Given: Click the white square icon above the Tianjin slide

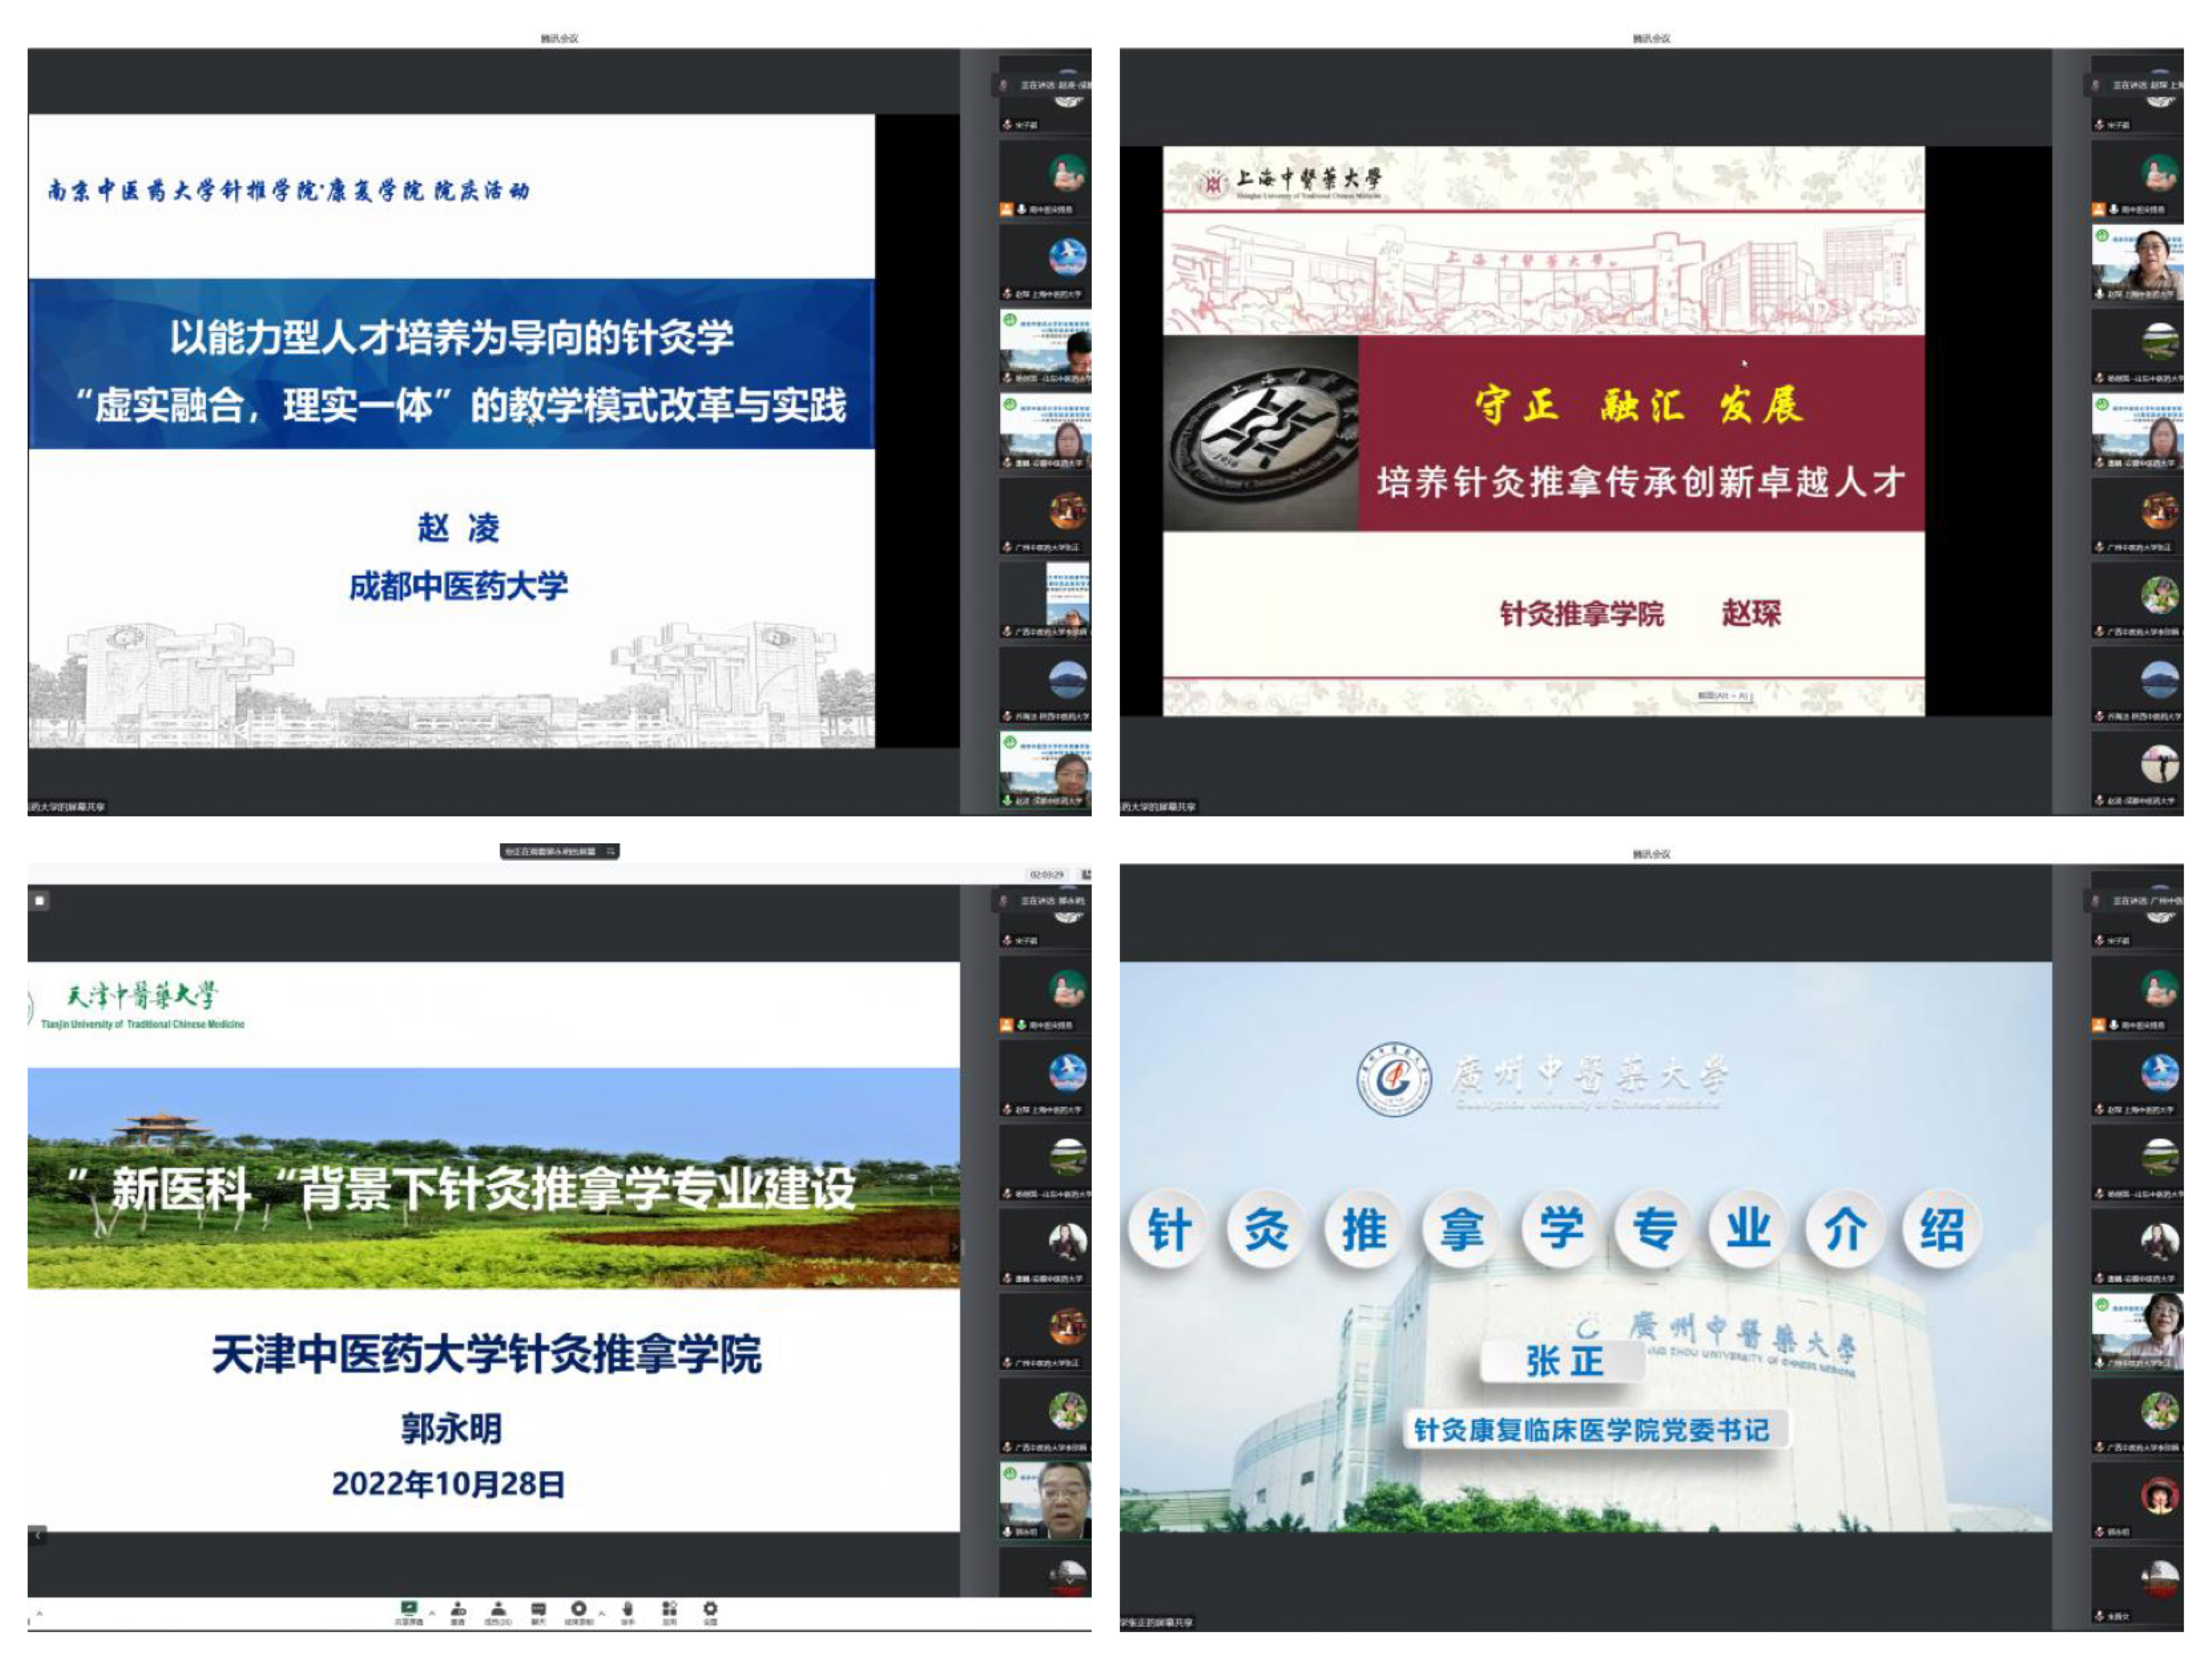Looking at the screenshot, I should coord(39,901).
